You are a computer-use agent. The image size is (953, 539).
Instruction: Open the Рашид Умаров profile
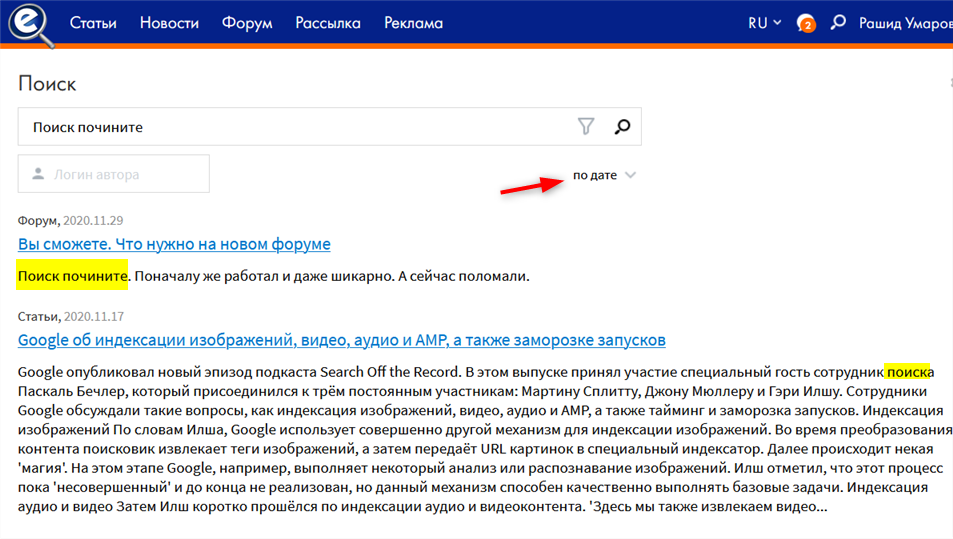point(905,23)
